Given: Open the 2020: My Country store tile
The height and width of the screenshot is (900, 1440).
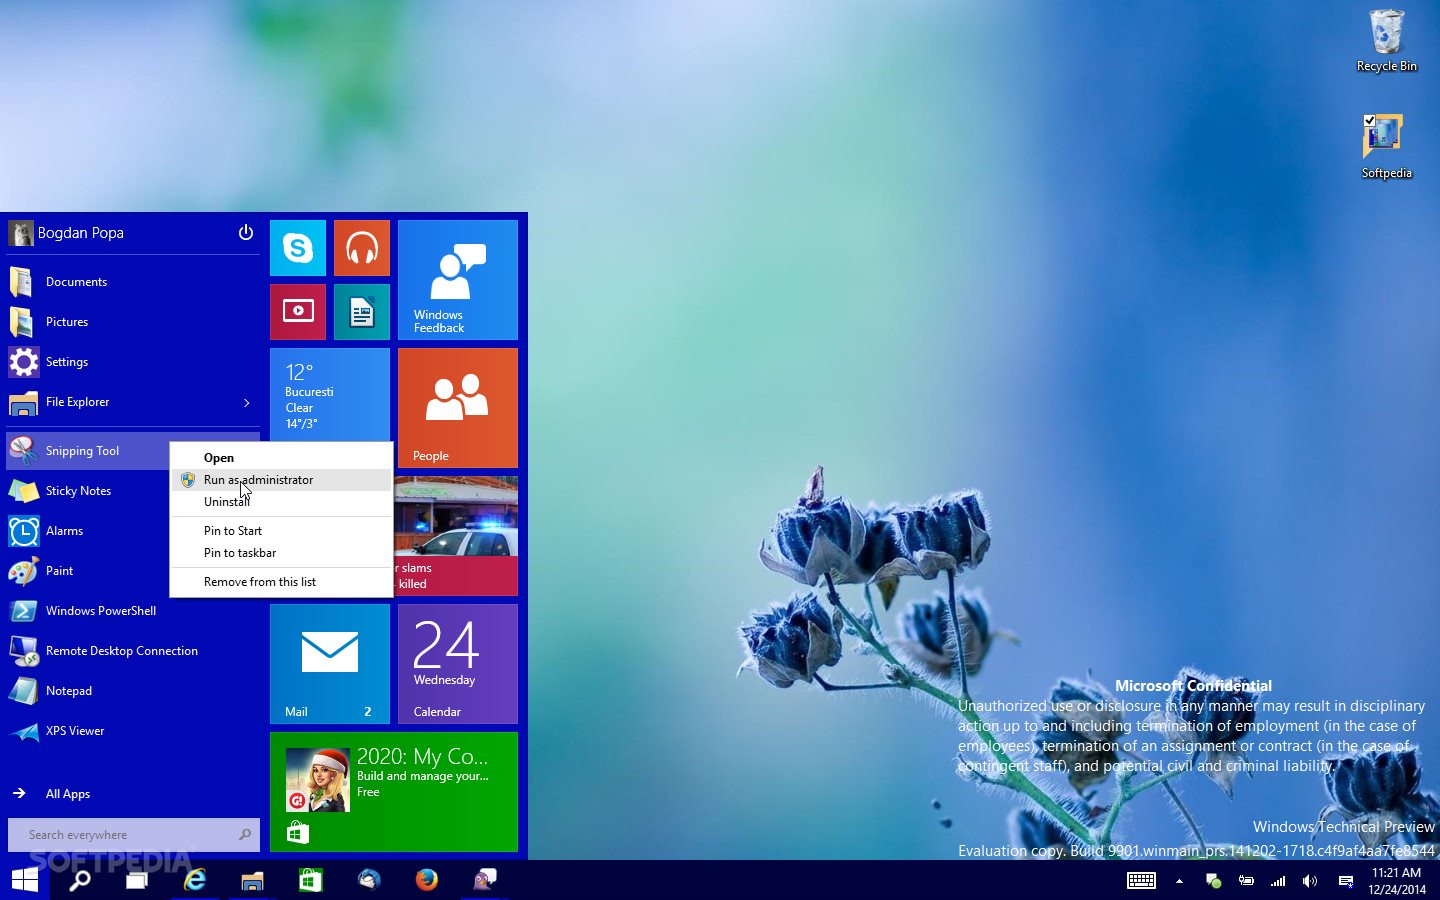Looking at the screenshot, I should point(394,792).
